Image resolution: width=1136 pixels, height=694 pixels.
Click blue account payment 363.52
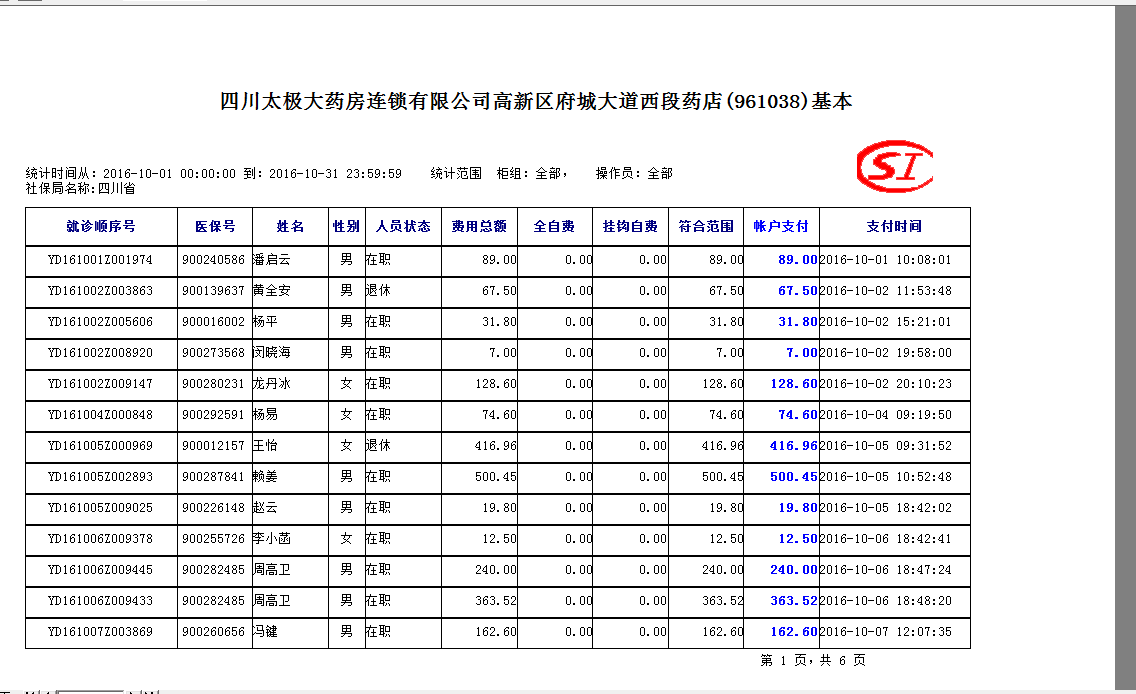click(793, 601)
